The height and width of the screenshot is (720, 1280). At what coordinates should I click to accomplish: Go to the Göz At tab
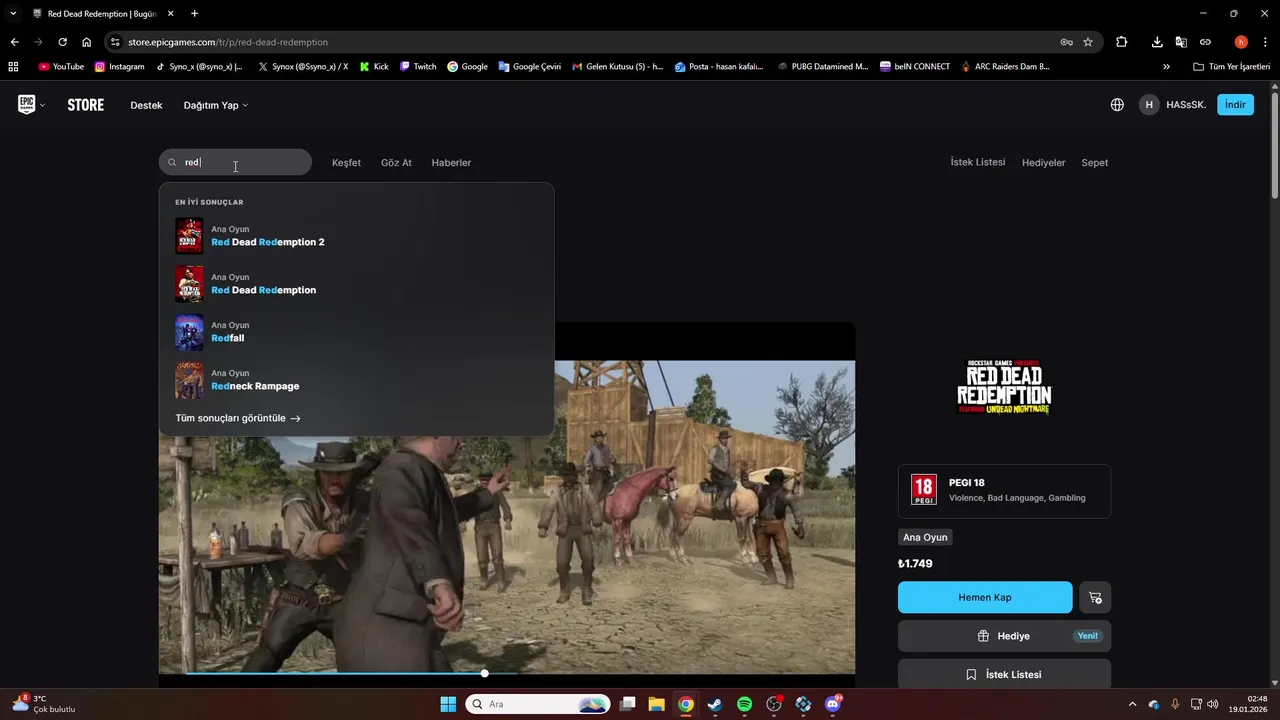coord(396,162)
